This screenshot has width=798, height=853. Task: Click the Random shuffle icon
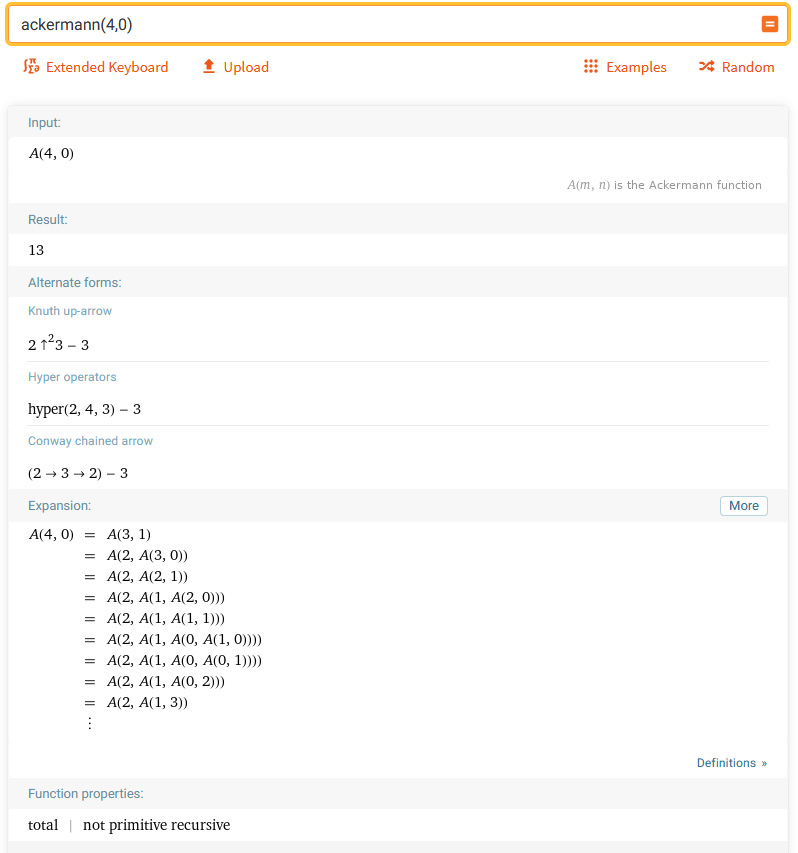point(706,67)
